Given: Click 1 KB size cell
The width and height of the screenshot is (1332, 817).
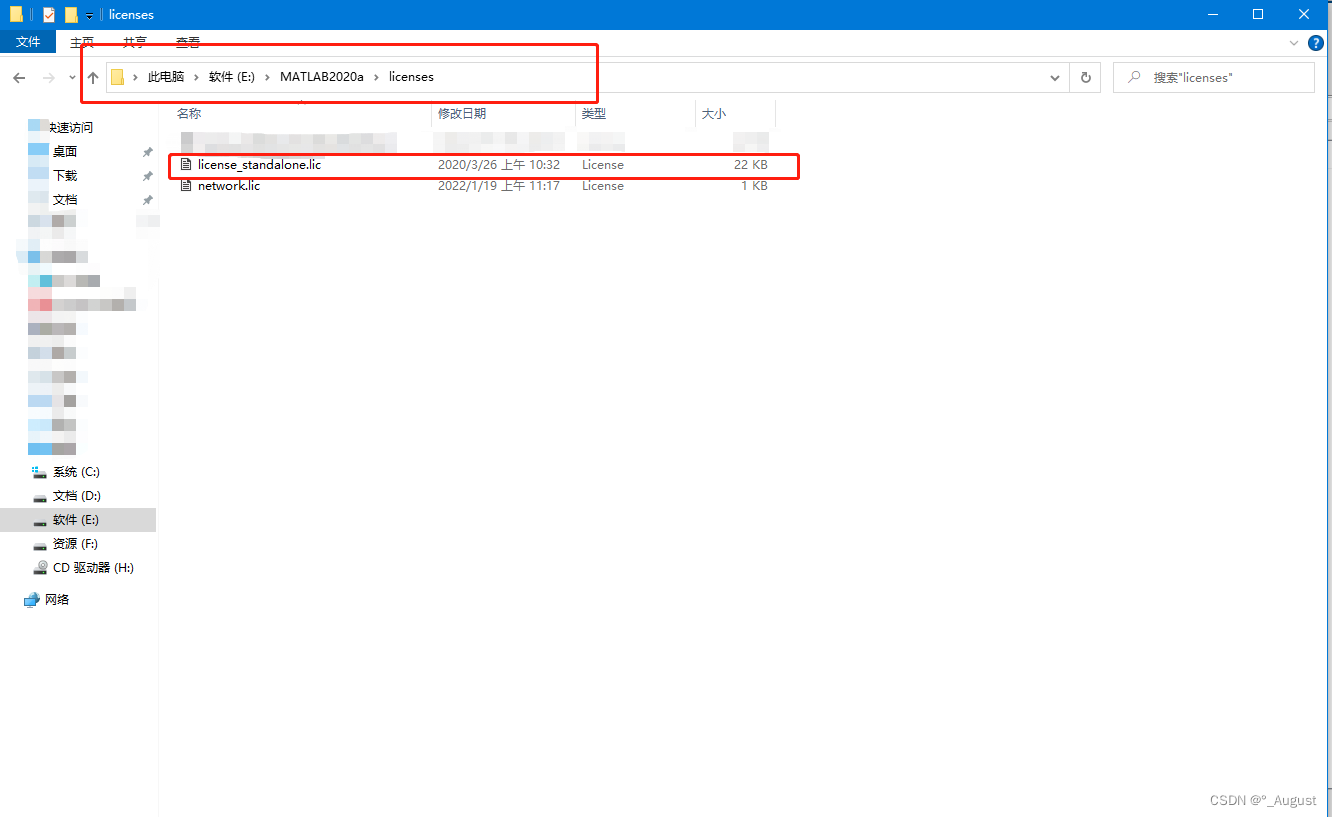Looking at the screenshot, I should point(754,186).
